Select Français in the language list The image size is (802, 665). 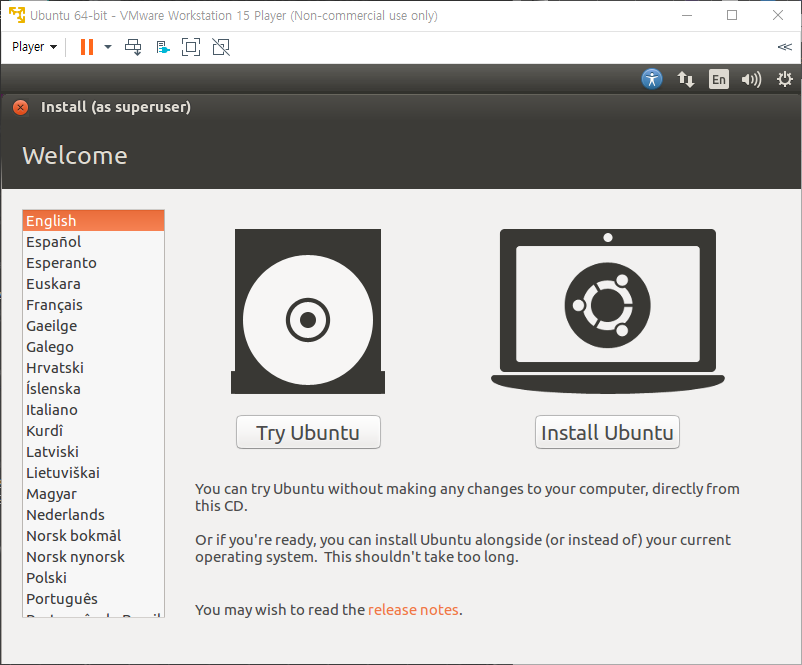tap(94, 304)
